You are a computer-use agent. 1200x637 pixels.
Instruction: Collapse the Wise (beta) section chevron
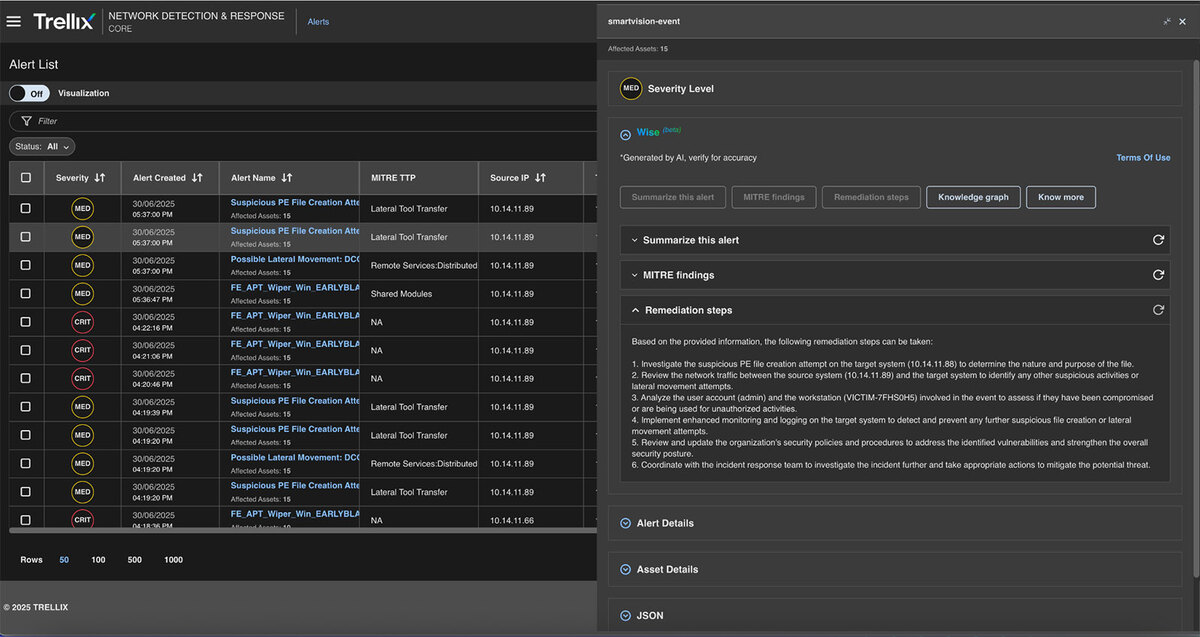[625, 134]
